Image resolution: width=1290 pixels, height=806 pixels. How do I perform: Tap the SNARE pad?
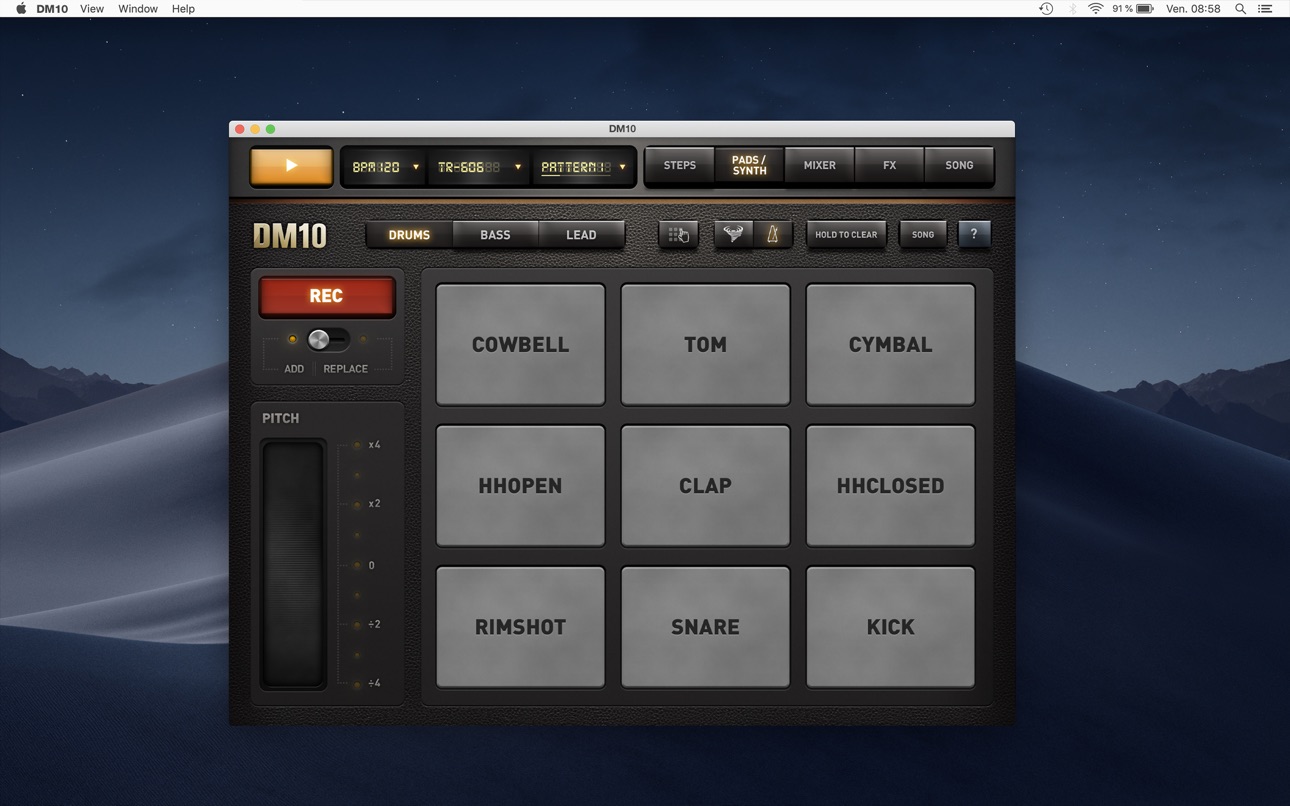(x=705, y=627)
